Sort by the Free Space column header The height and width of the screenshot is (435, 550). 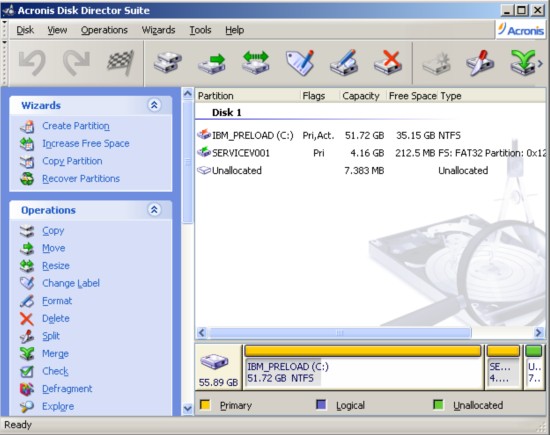(412, 96)
